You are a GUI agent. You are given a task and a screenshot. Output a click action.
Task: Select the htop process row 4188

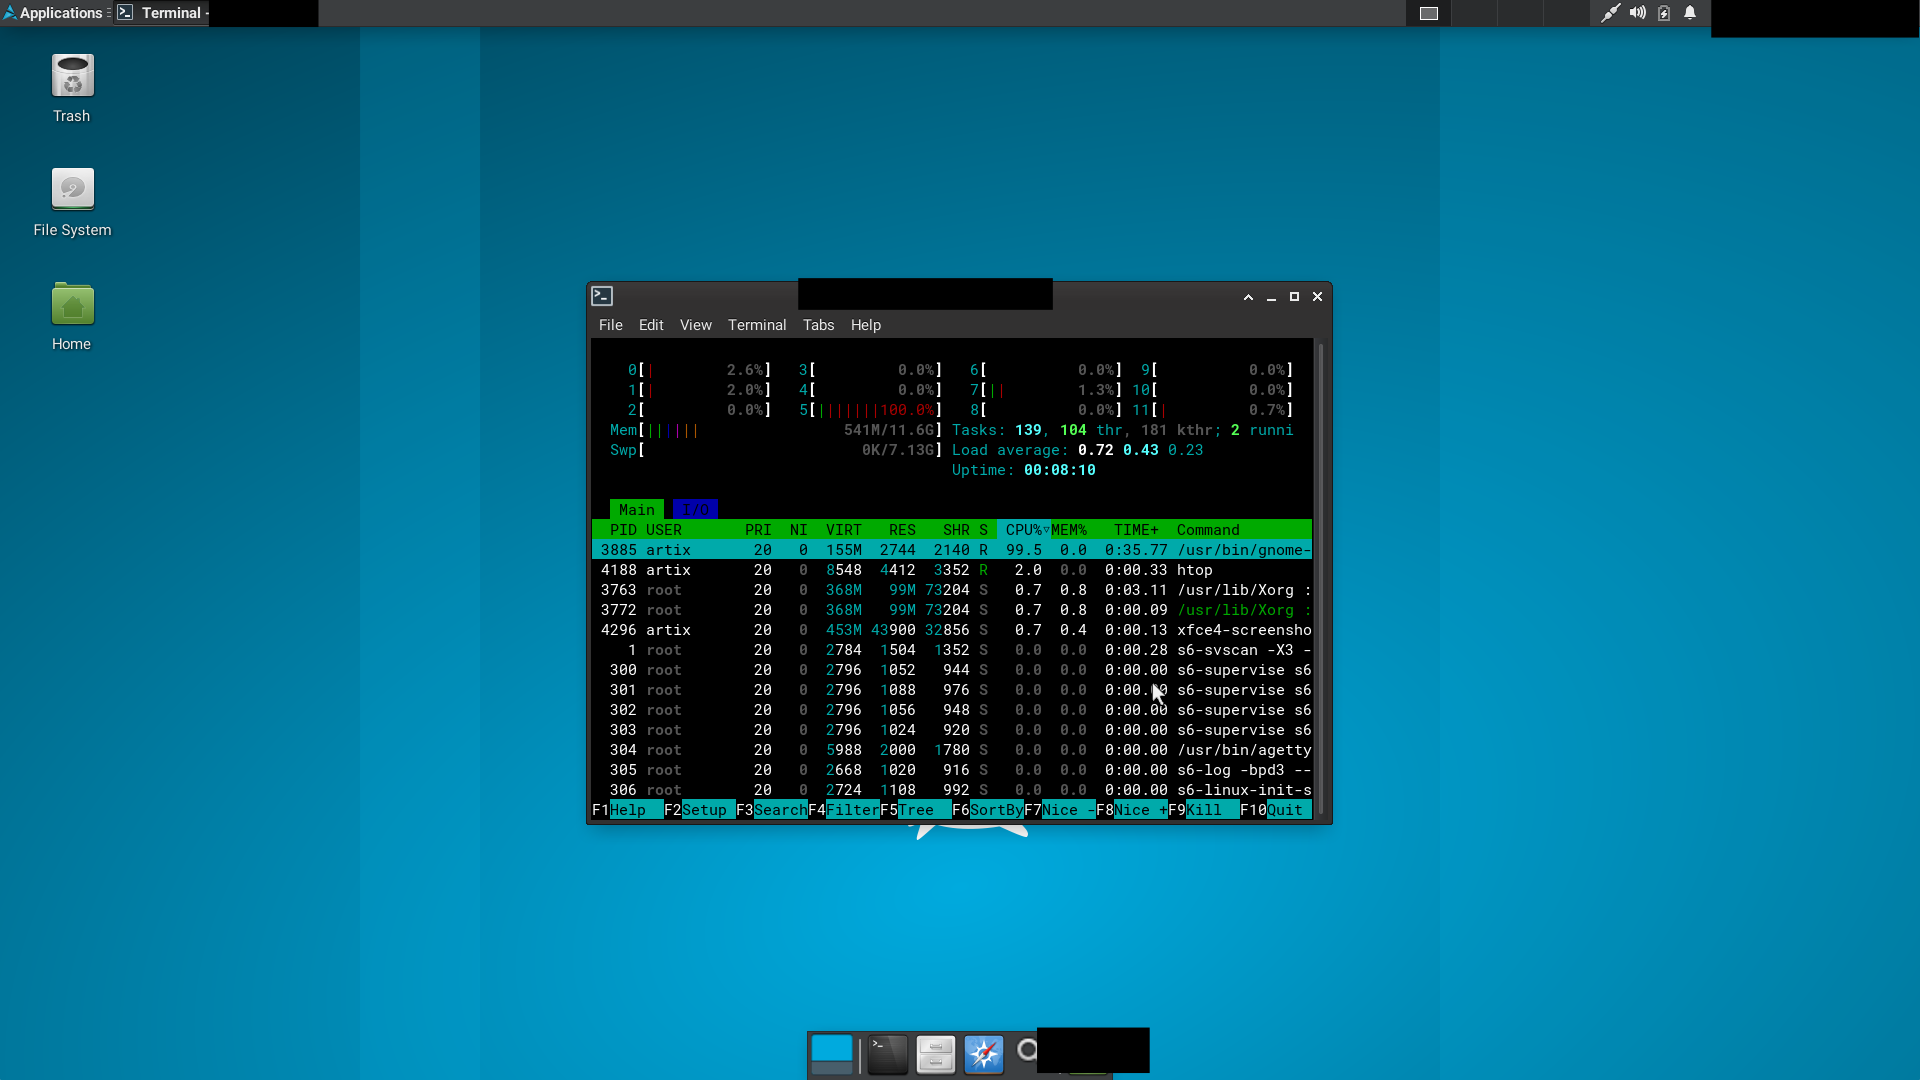(952, 570)
